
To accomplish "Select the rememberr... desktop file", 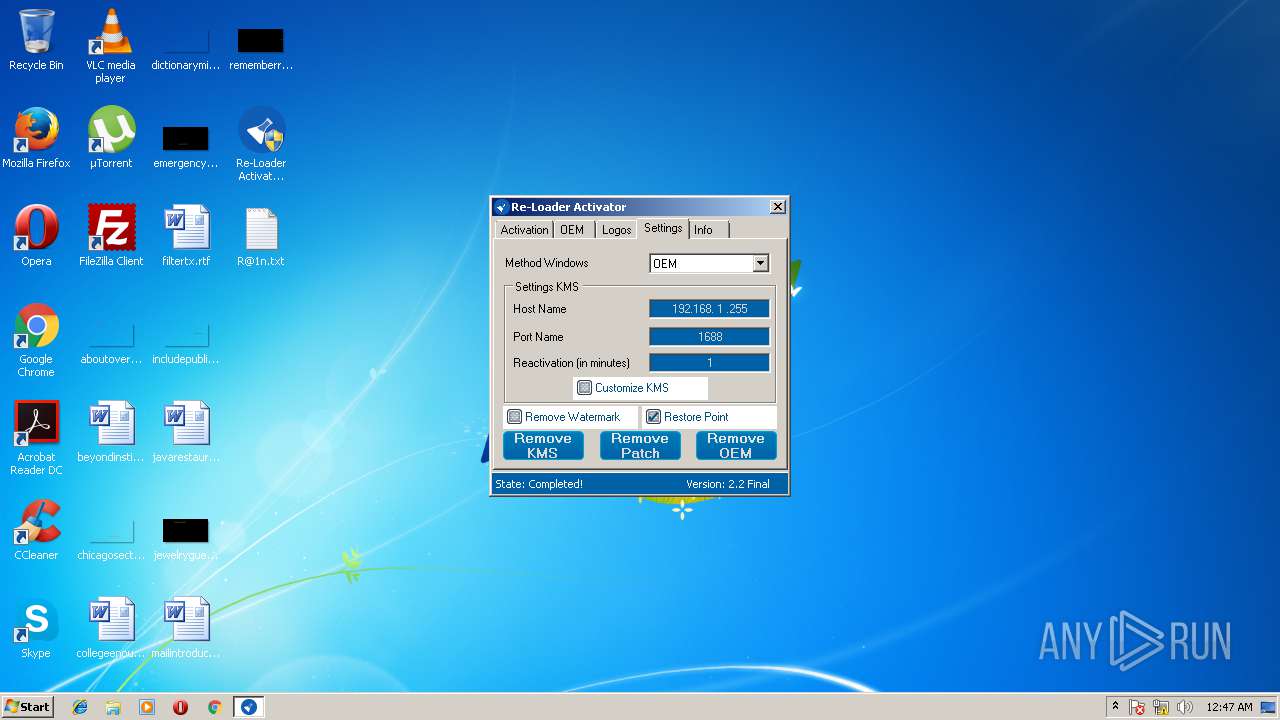I will pyautogui.click(x=260, y=48).
